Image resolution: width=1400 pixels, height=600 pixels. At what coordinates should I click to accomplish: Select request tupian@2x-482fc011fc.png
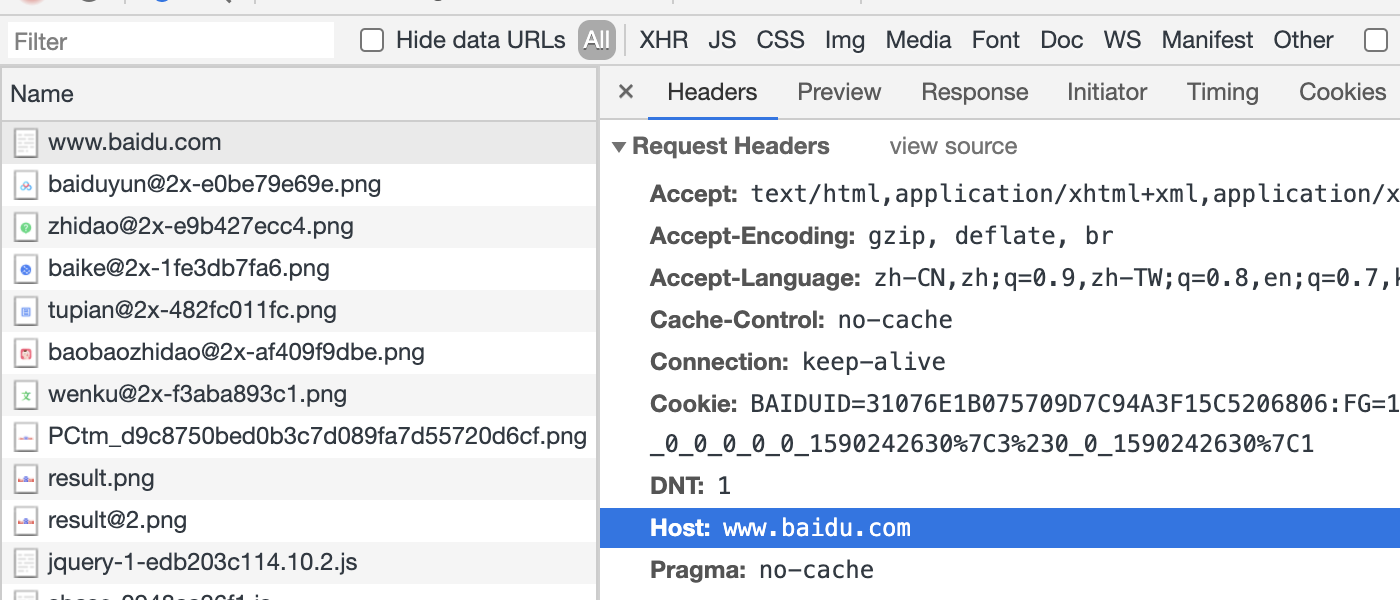298,310
